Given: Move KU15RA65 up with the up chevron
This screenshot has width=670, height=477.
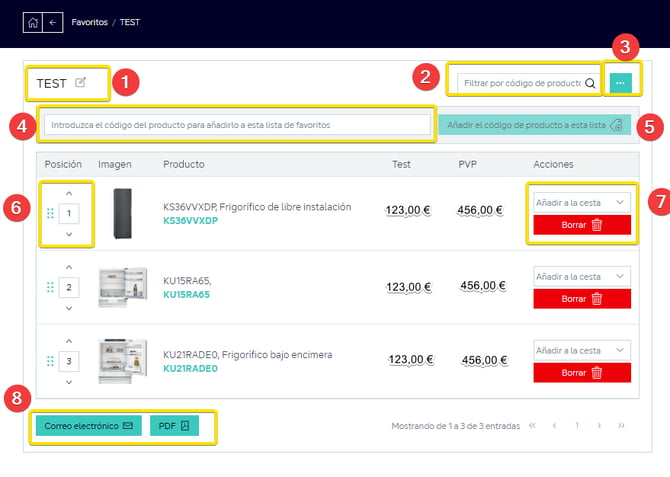Looking at the screenshot, I should point(68,268).
